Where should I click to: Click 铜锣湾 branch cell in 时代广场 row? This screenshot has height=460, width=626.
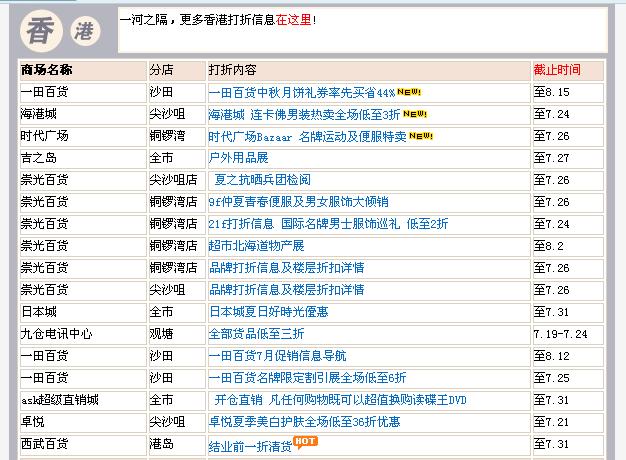pyautogui.click(x=177, y=137)
